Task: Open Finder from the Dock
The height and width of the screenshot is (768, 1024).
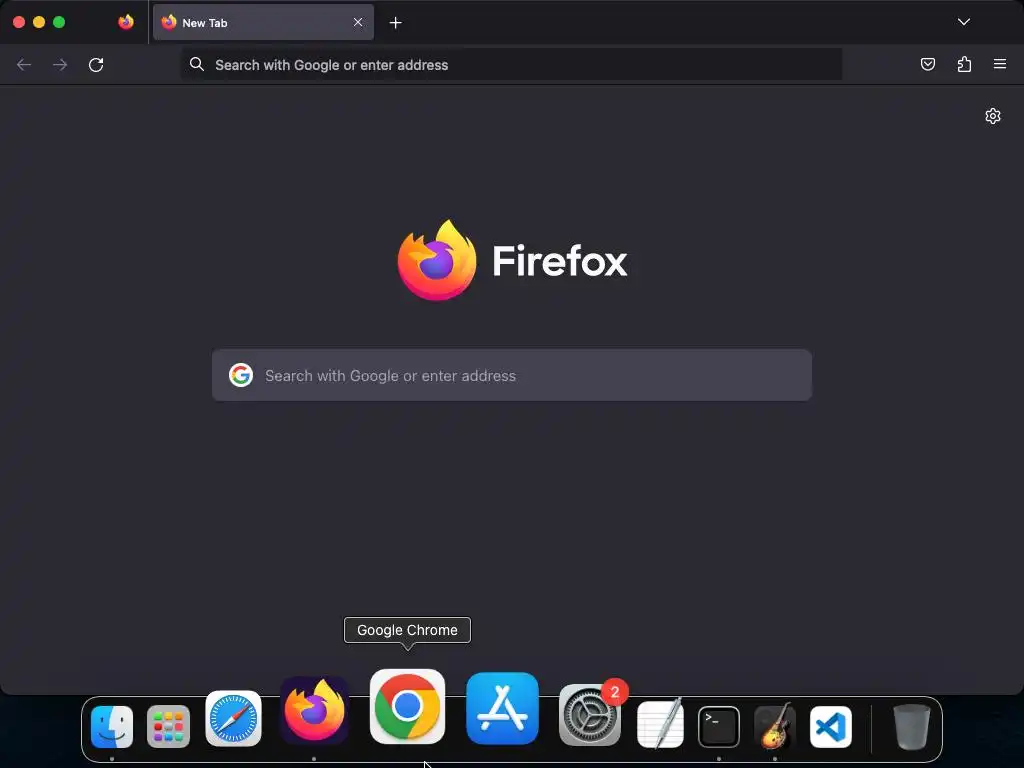Action: pyautogui.click(x=112, y=726)
